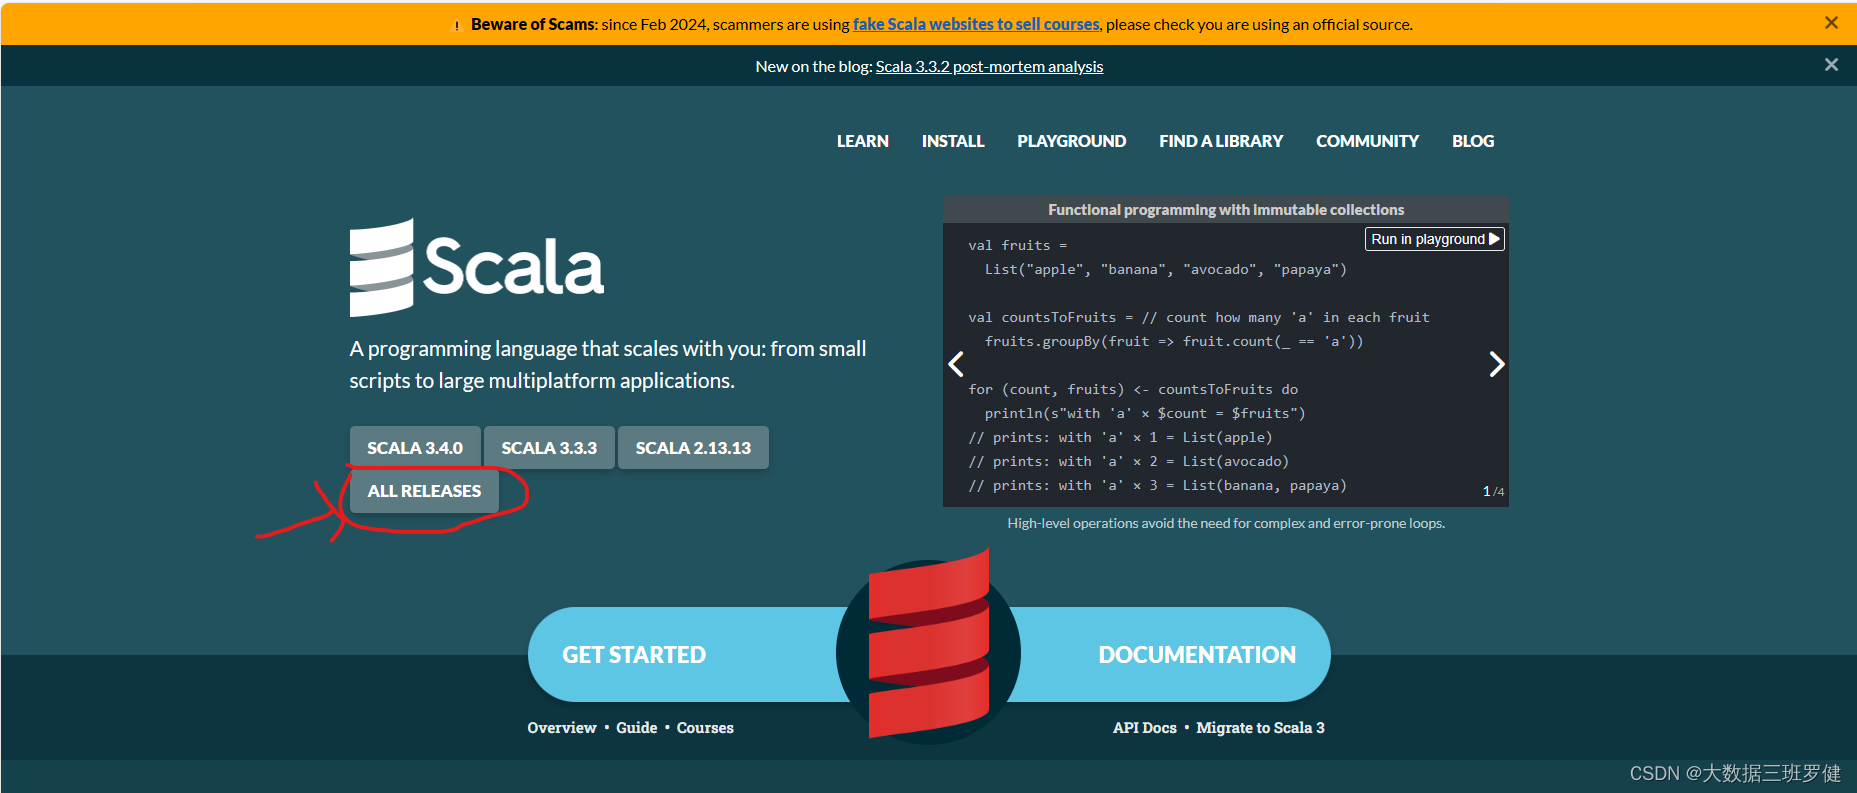Click the warning exclamation icon in orange banner
1857x793 pixels.
tap(457, 26)
